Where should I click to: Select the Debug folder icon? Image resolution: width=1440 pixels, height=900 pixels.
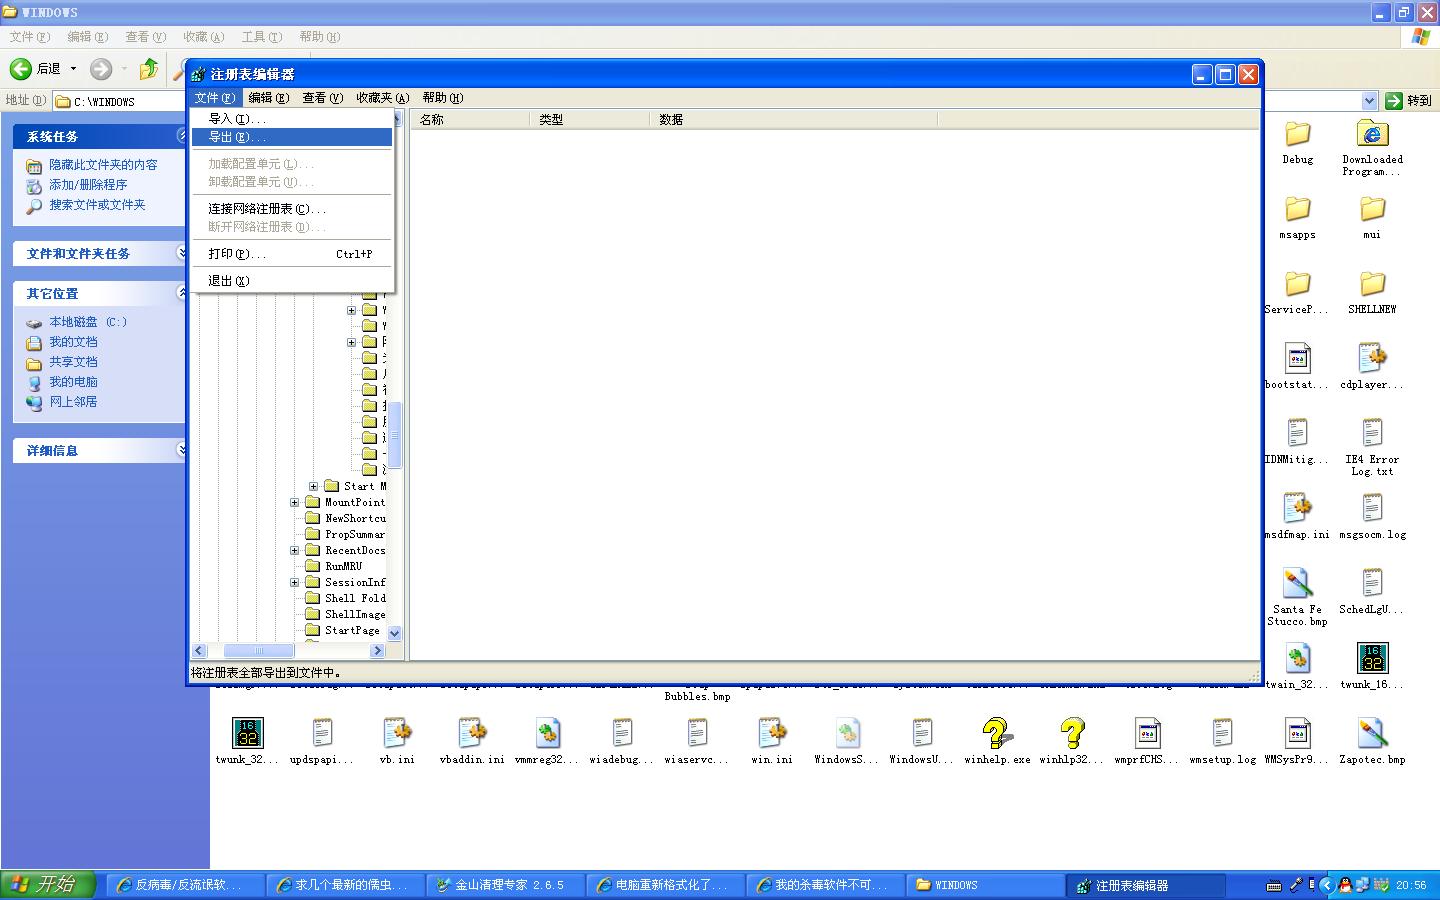1297,134
